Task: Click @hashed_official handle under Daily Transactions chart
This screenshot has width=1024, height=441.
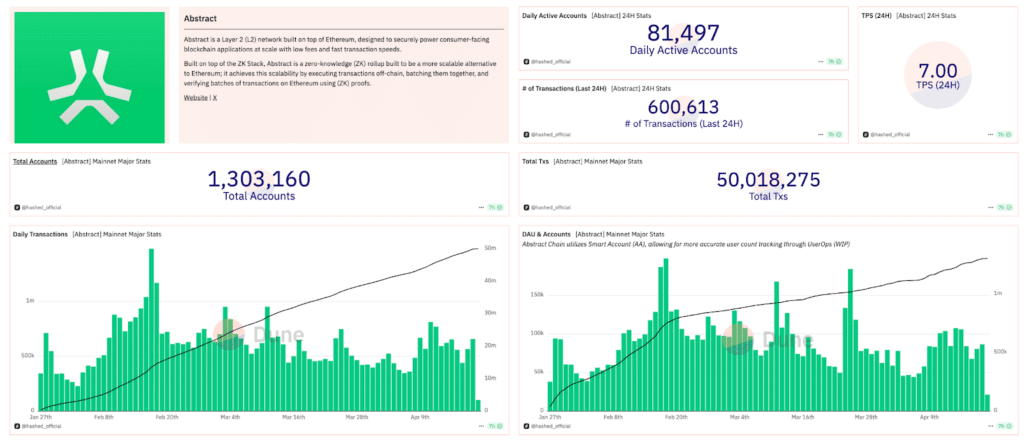Action: tap(40, 426)
